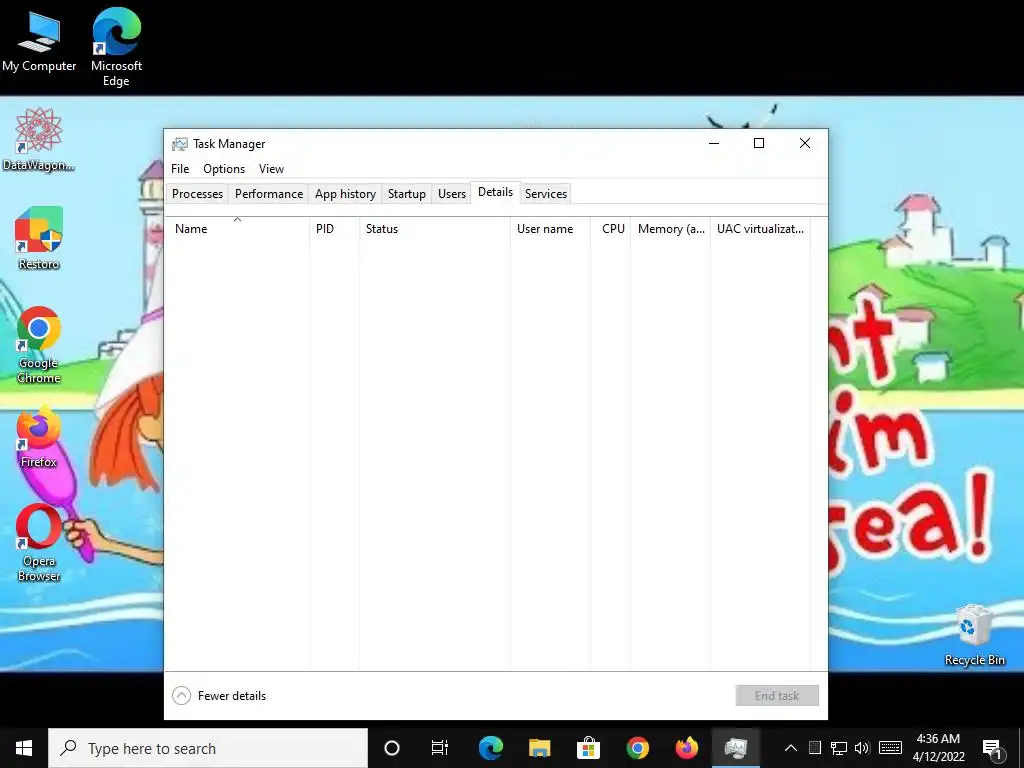1024x768 pixels.
Task: Click the tray icon next to the hidden icons arrow
Action: point(814,748)
